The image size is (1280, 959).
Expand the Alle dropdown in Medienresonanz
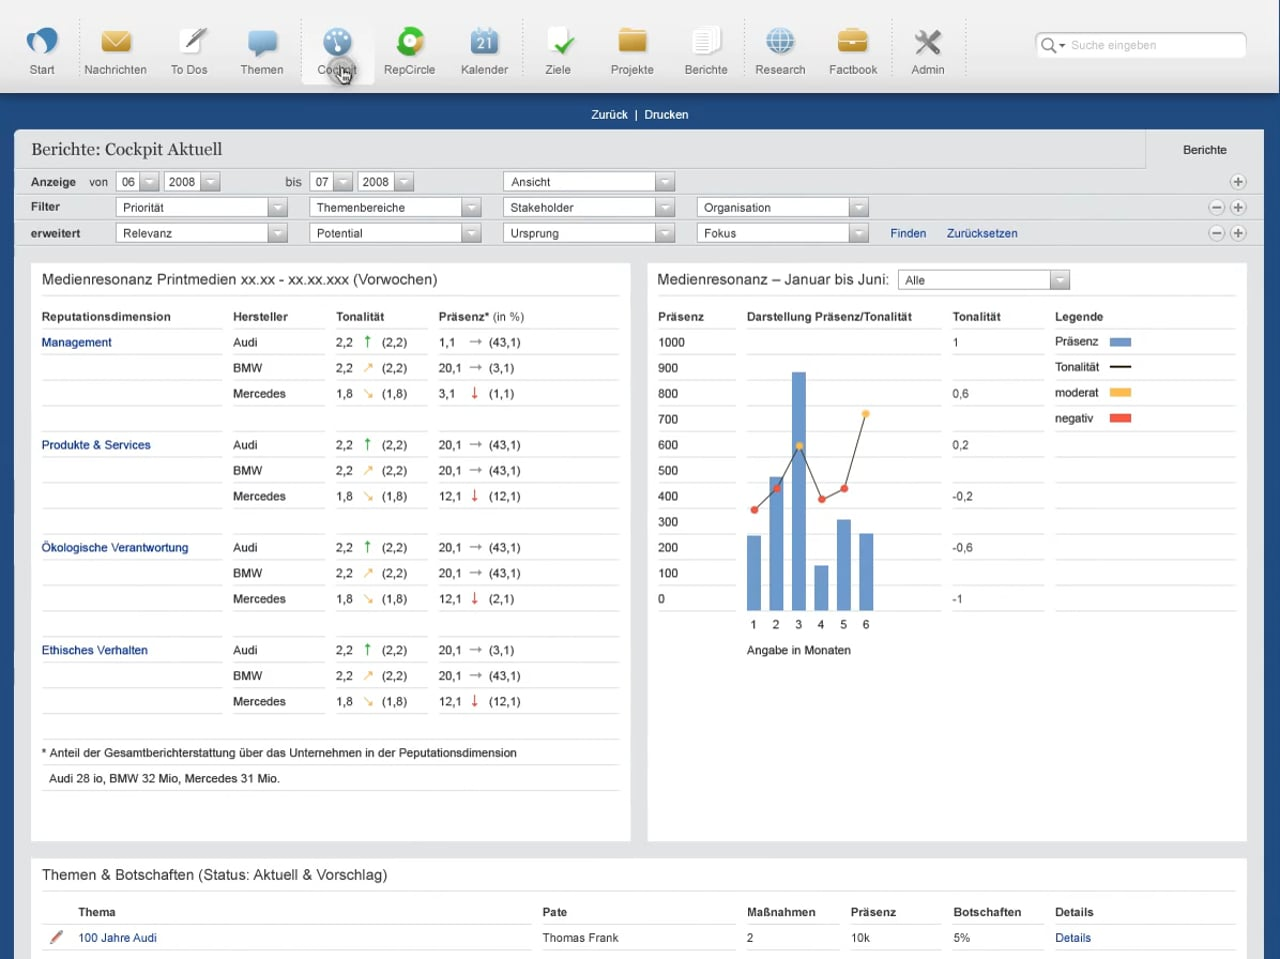point(1060,281)
